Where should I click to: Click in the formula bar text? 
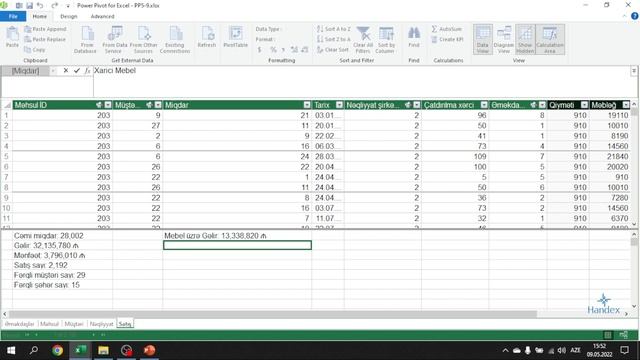tap(115, 71)
